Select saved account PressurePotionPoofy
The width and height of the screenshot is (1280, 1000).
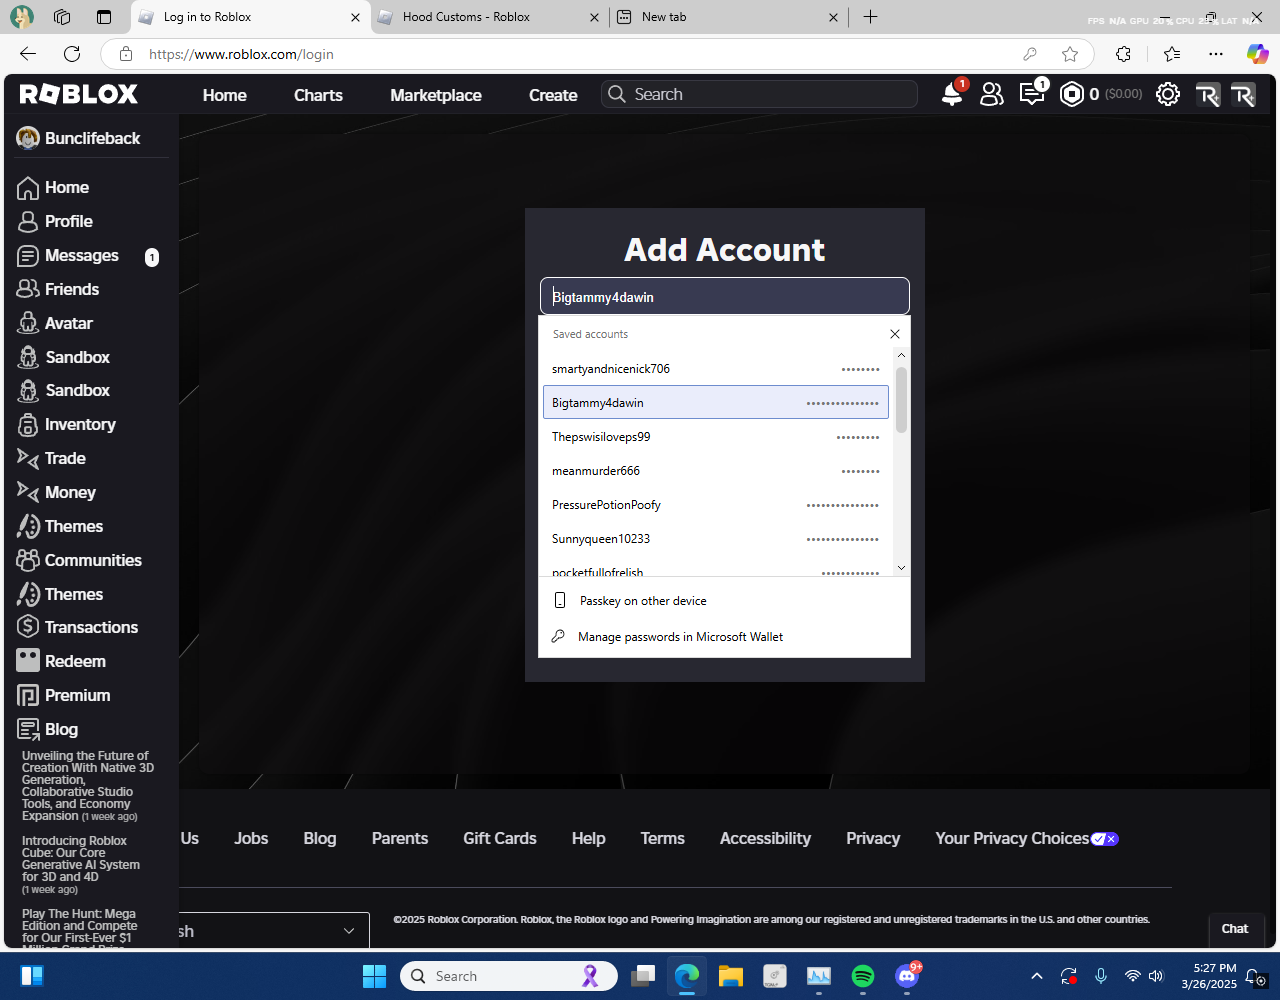tap(715, 505)
